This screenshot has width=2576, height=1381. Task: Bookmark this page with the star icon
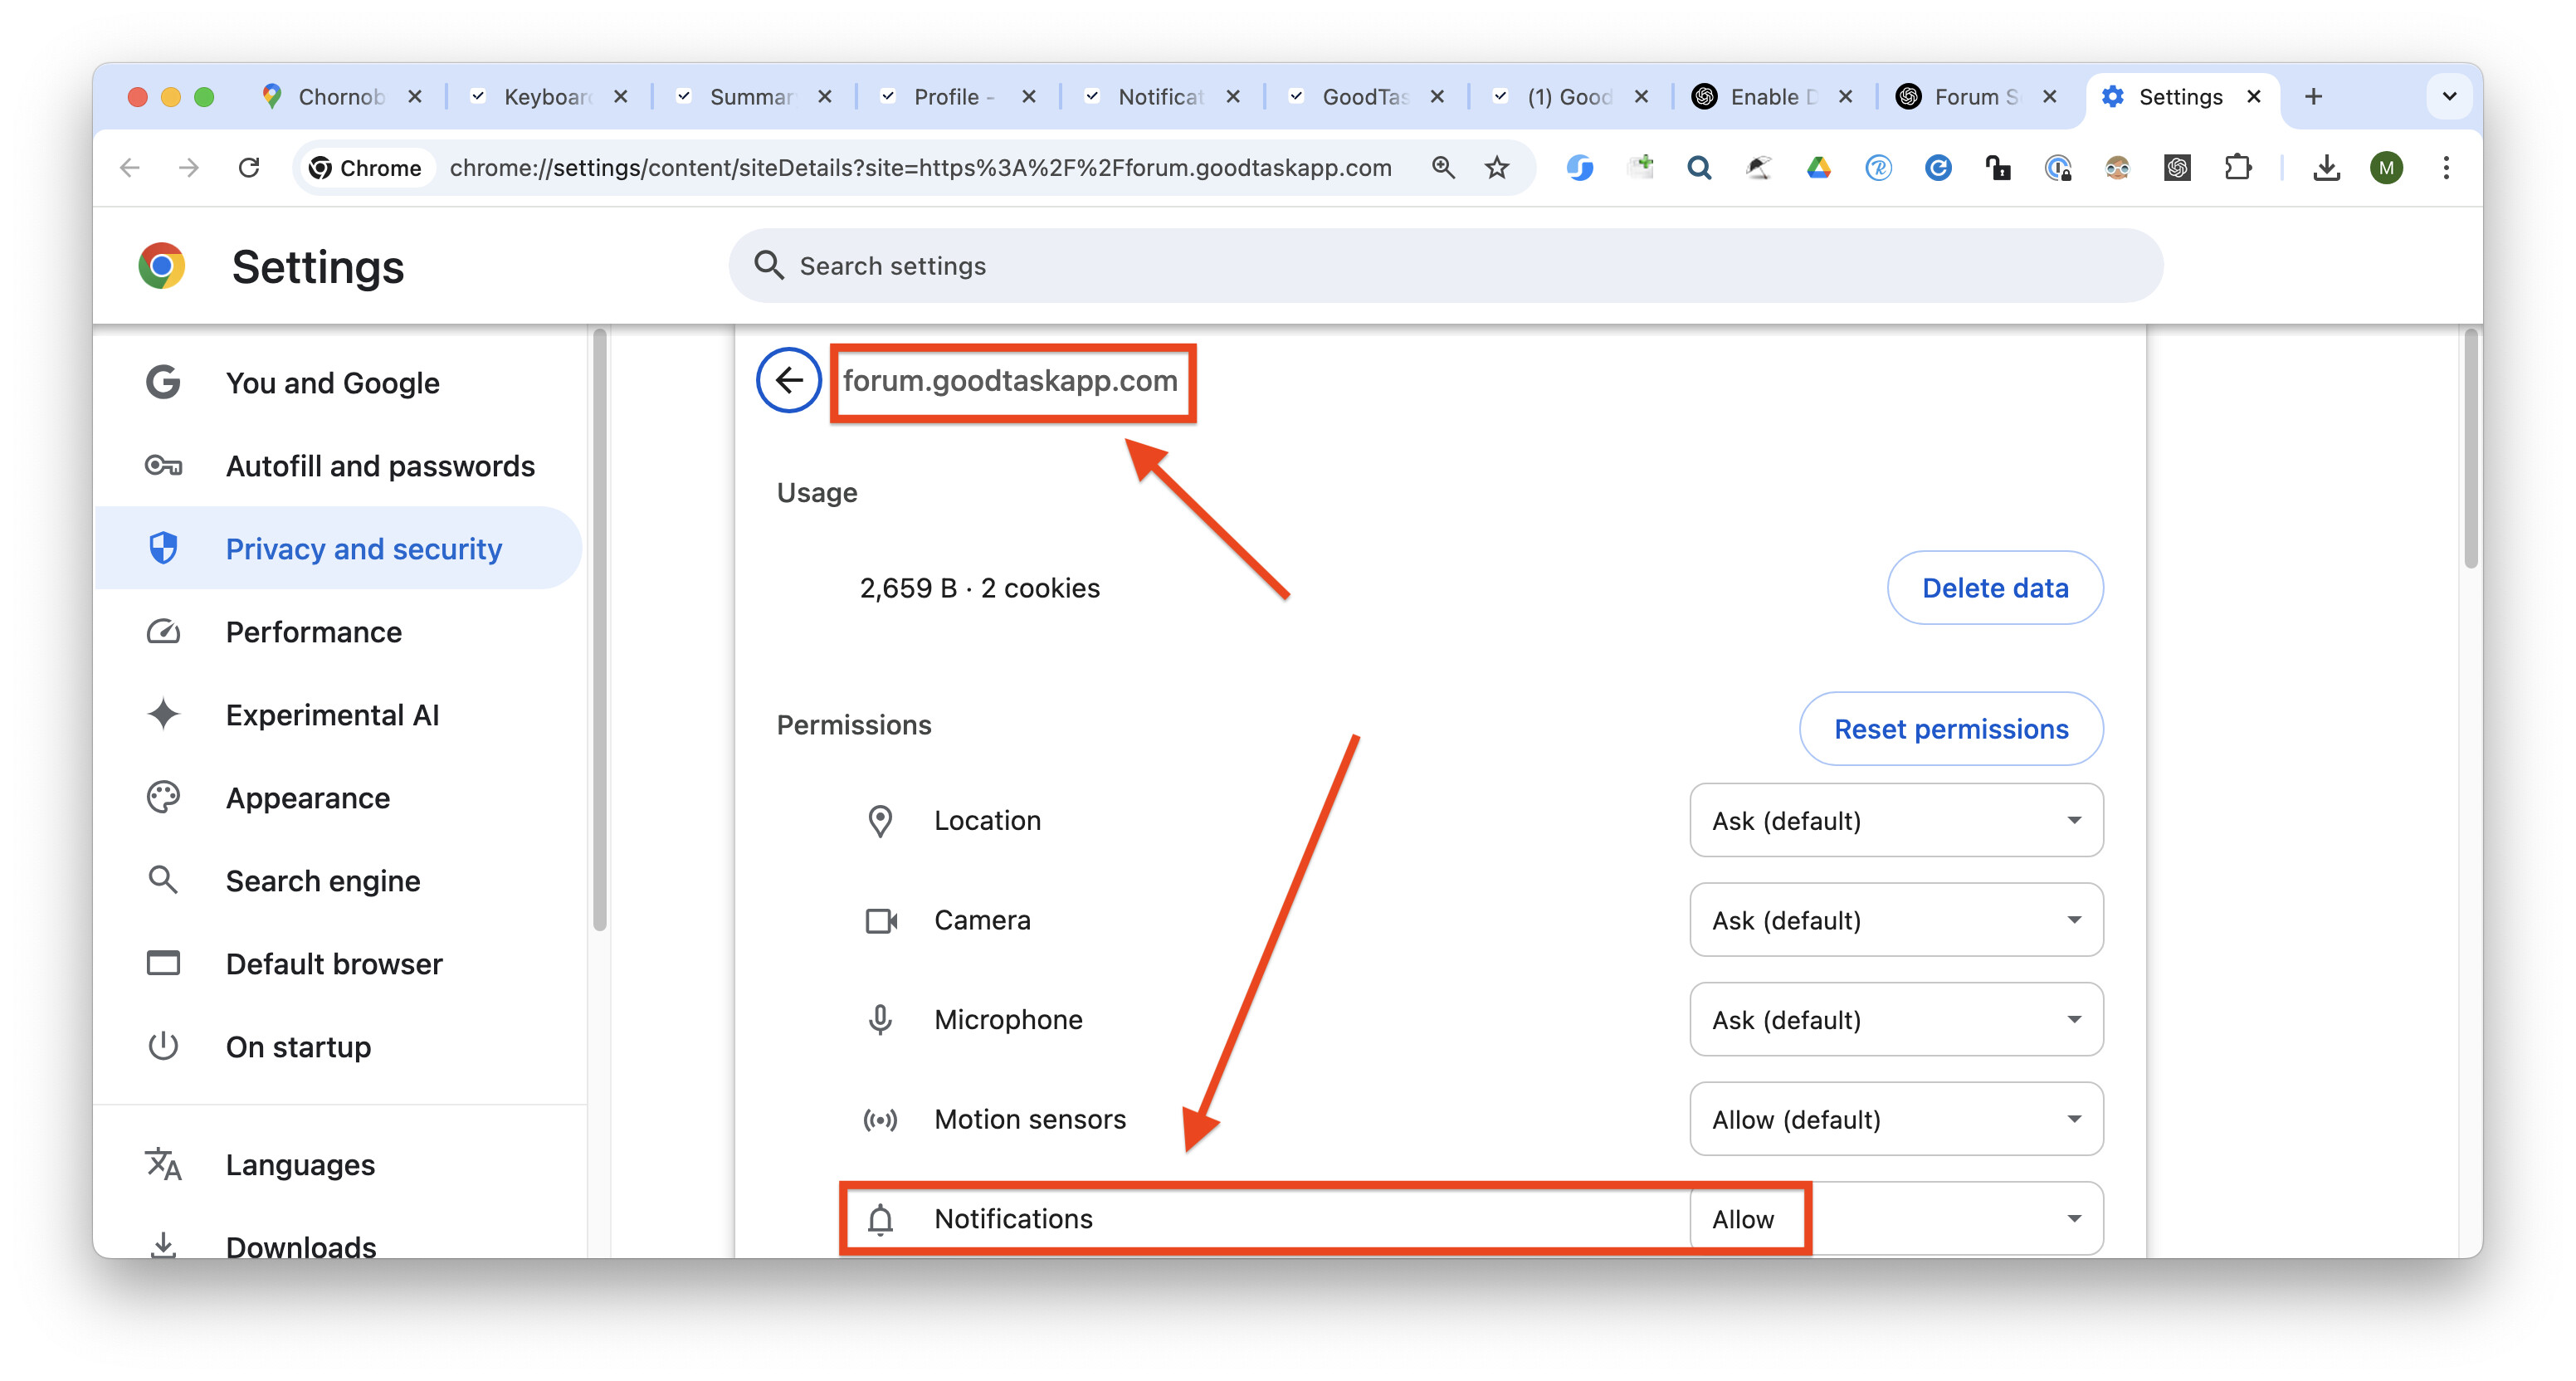(1497, 168)
